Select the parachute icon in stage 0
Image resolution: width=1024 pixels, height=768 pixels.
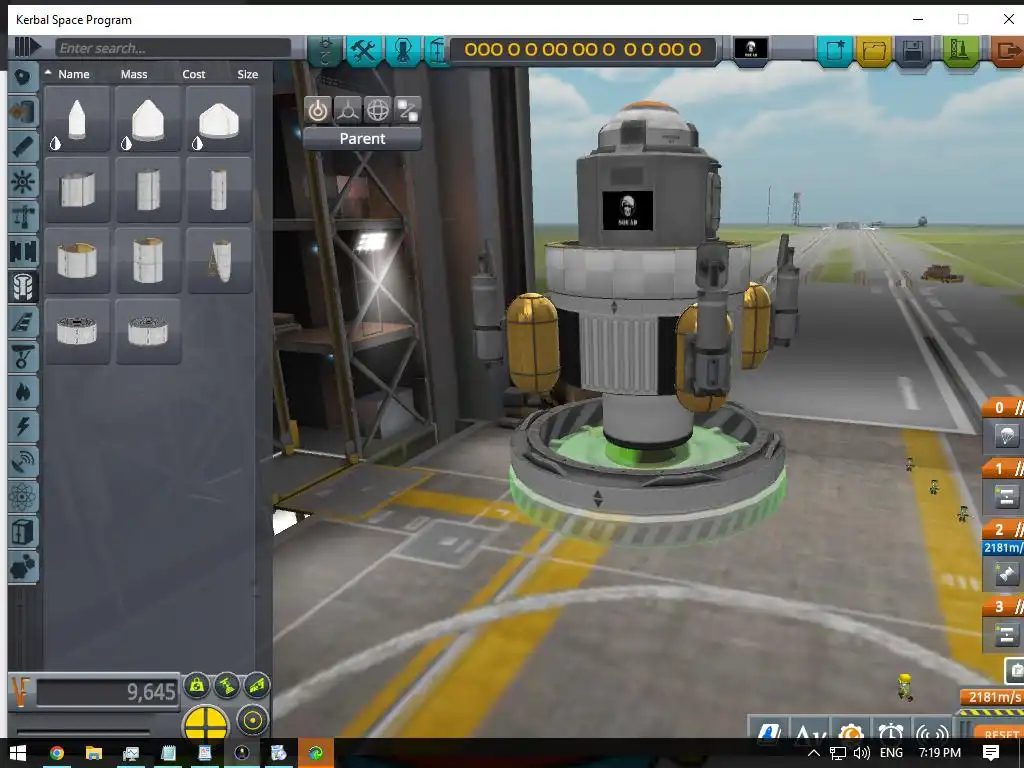1006,436
